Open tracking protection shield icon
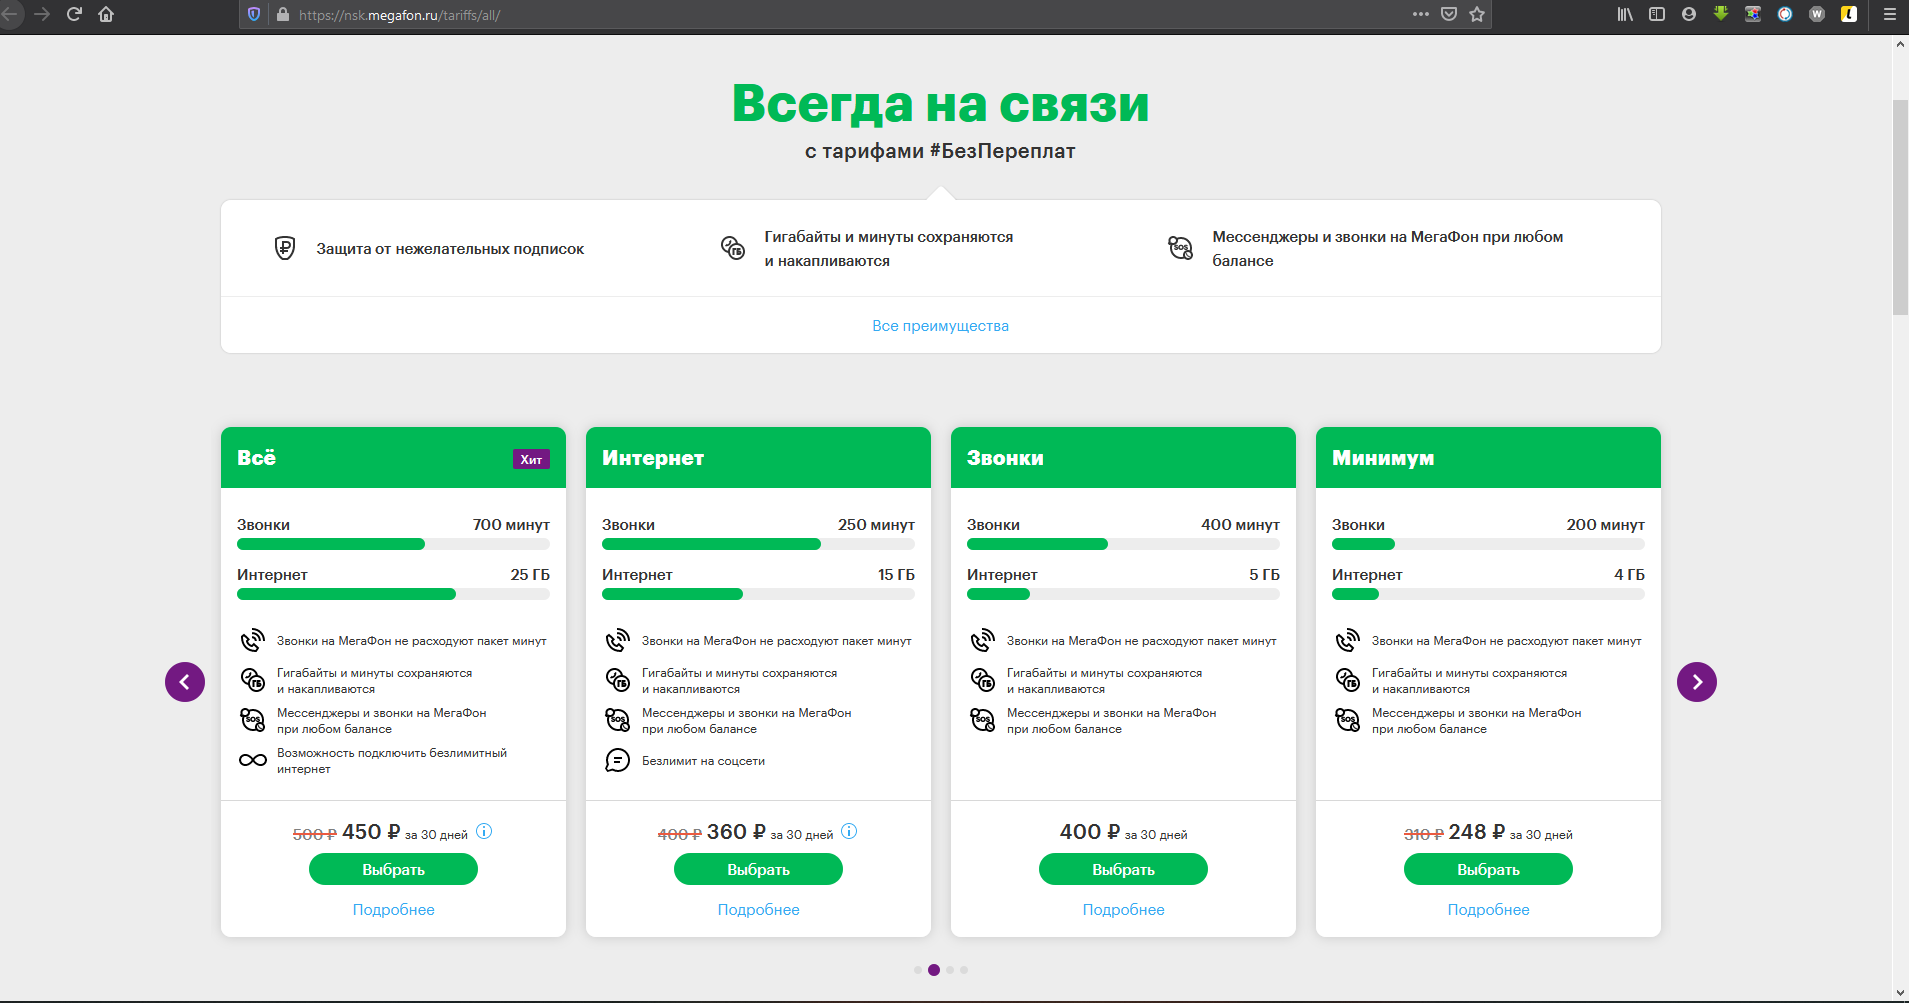This screenshot has height=1003, width=1909. [x=254, y=14]
